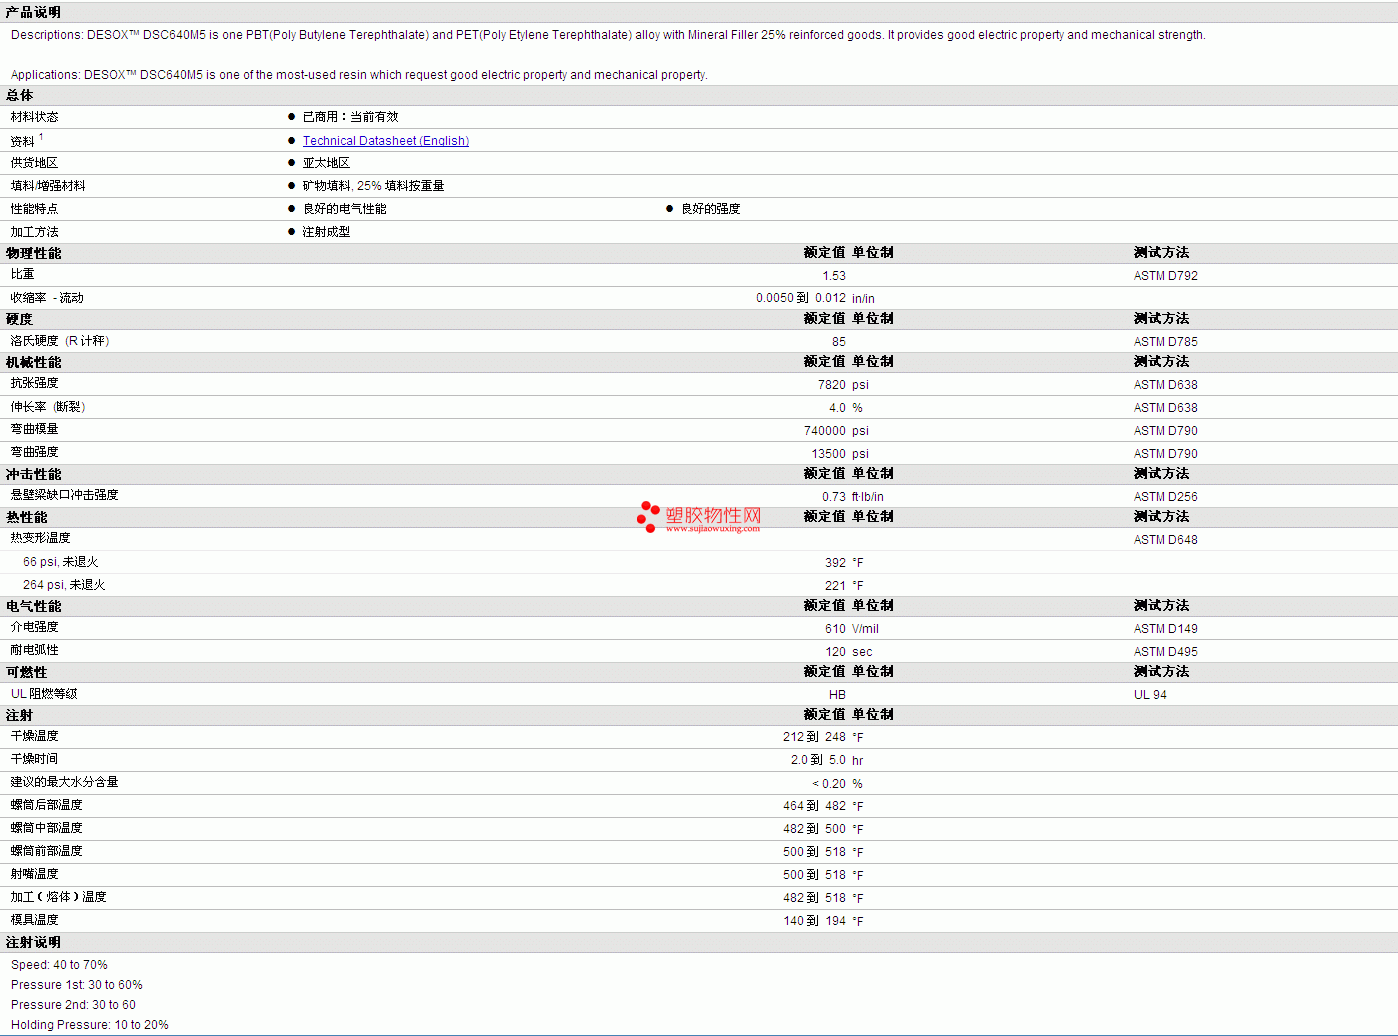This screenshot has width=1398, height=1036.
Task: Select the 已商用：当前有效 status value
Action: pos(351,117)
